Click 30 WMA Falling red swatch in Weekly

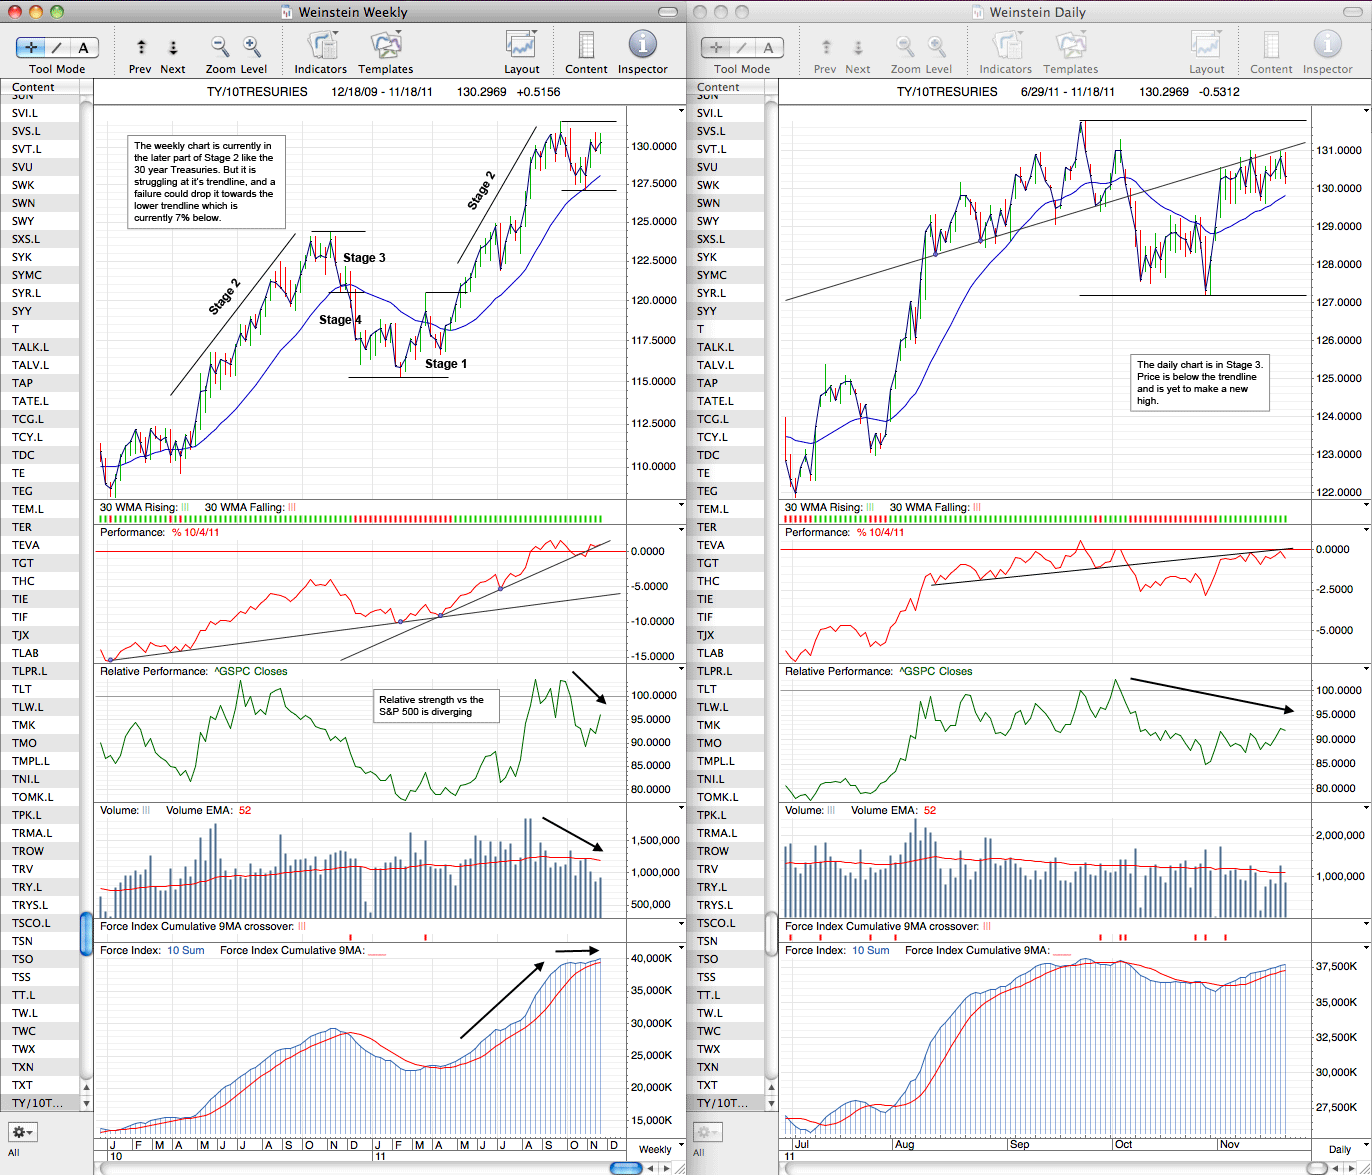[291, 508]
